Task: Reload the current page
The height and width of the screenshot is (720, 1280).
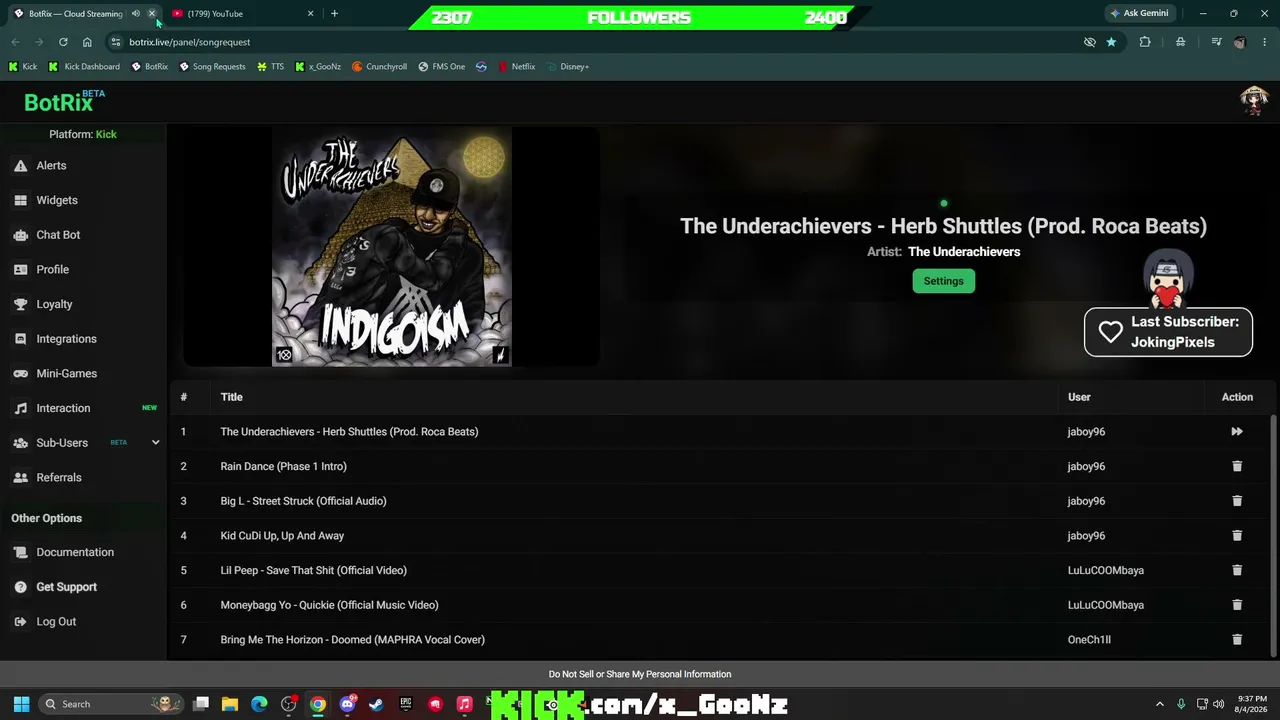Action: point(63,42)
